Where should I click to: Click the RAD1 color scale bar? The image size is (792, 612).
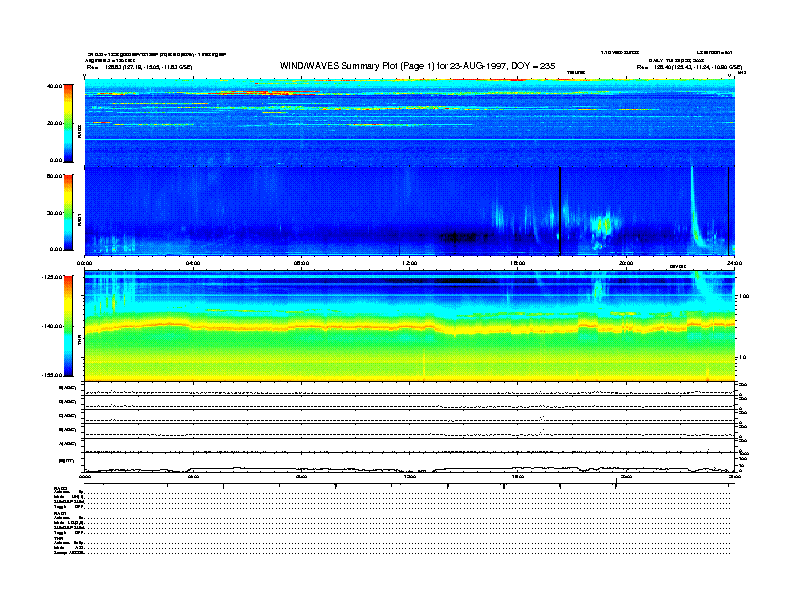pyautogui.click(x=68, y=212)
